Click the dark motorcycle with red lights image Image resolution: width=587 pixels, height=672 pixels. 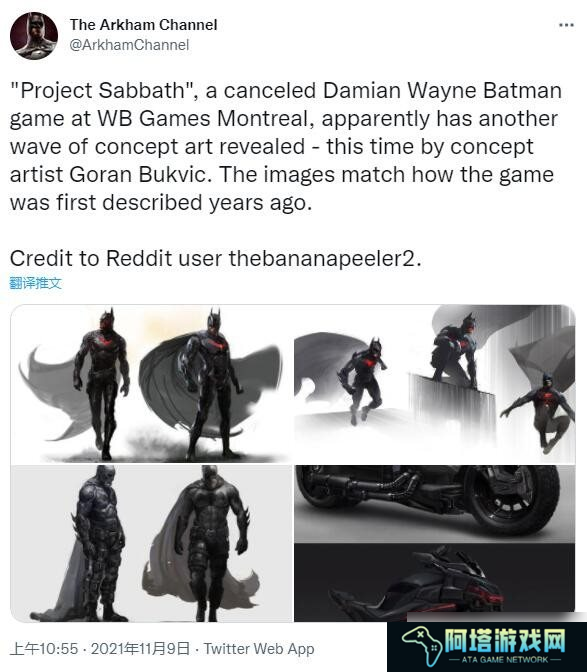434,582
